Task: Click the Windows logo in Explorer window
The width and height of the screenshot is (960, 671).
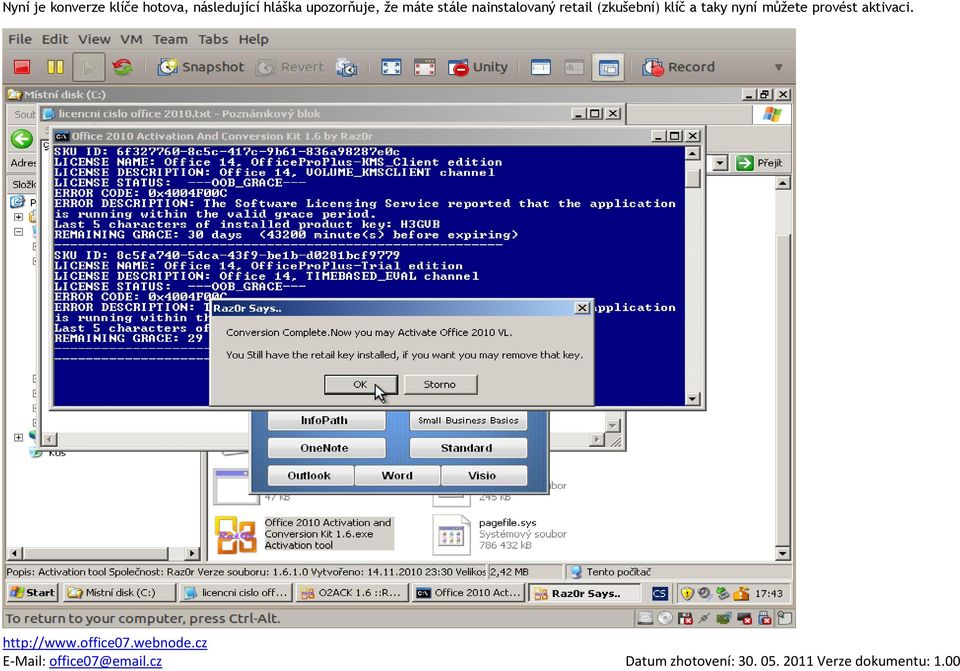Action: (772, 114)
